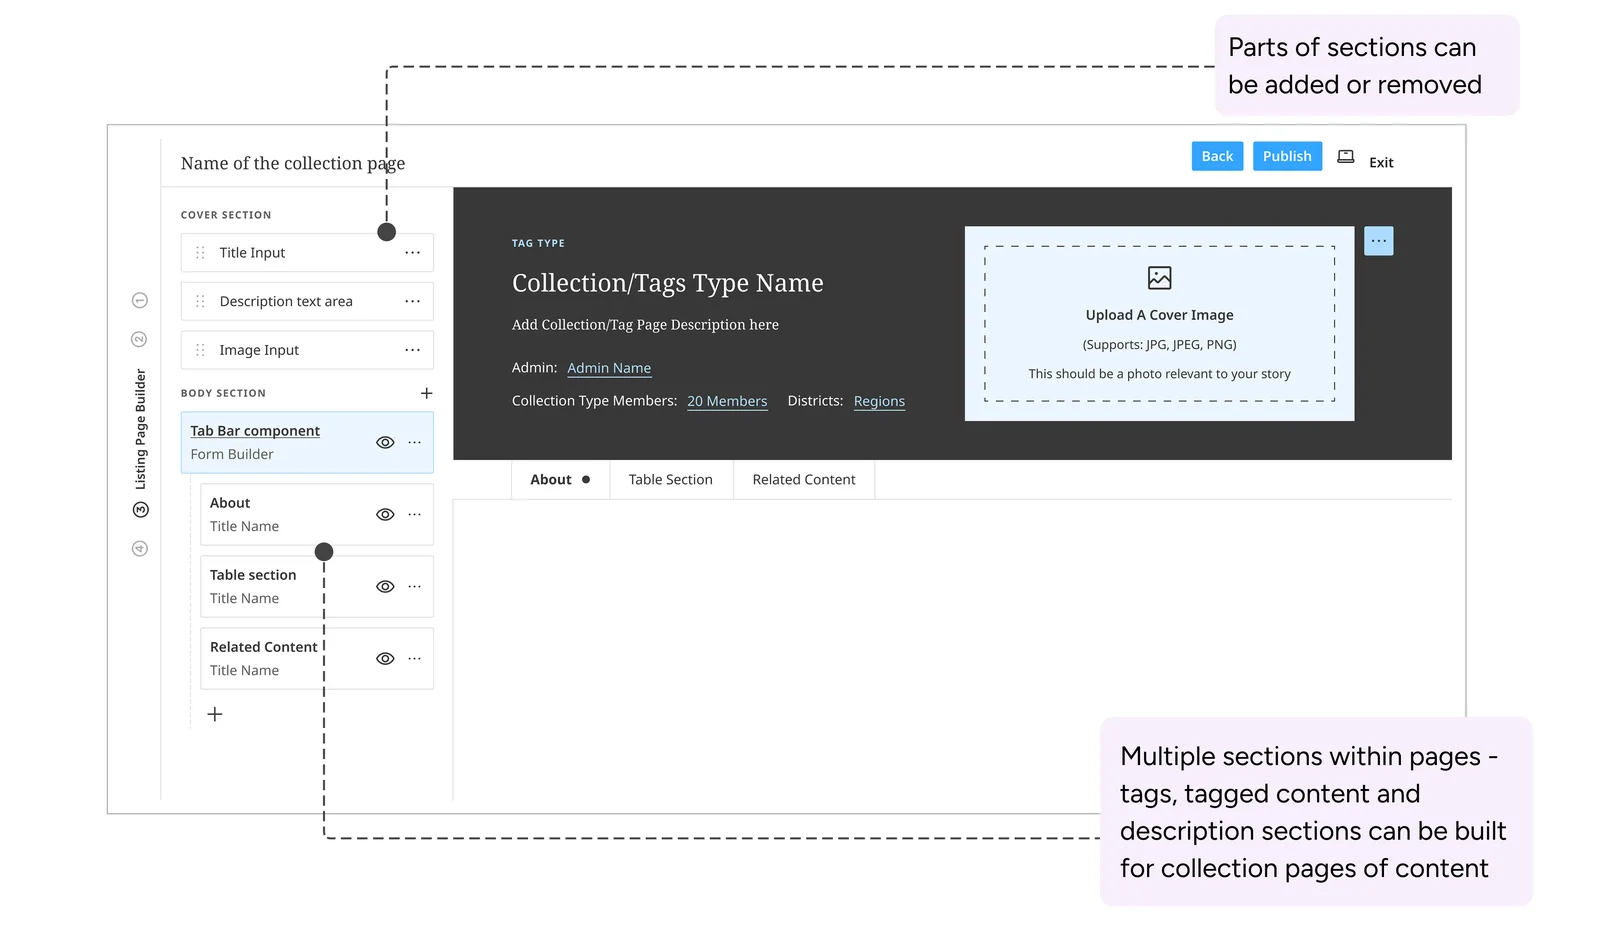Open the 20 Members link
1600x937 pixels.
[727, 401]
